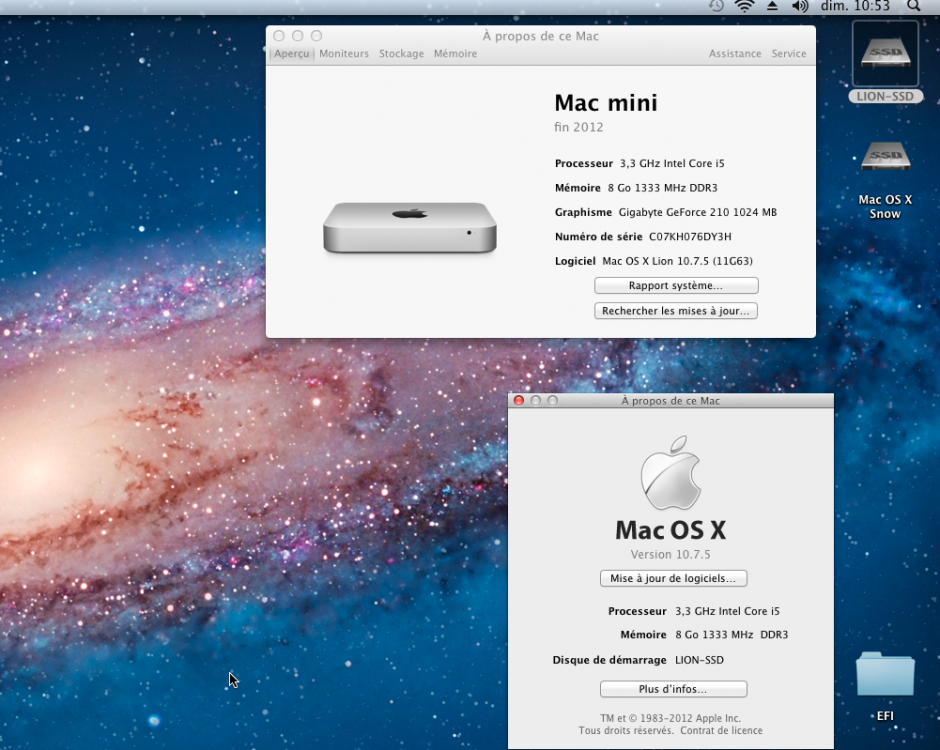Image resolution: width=940 pixels, height=750 pixels.
Task: Select the EFI folder on desktop
Action: point(885,674)
